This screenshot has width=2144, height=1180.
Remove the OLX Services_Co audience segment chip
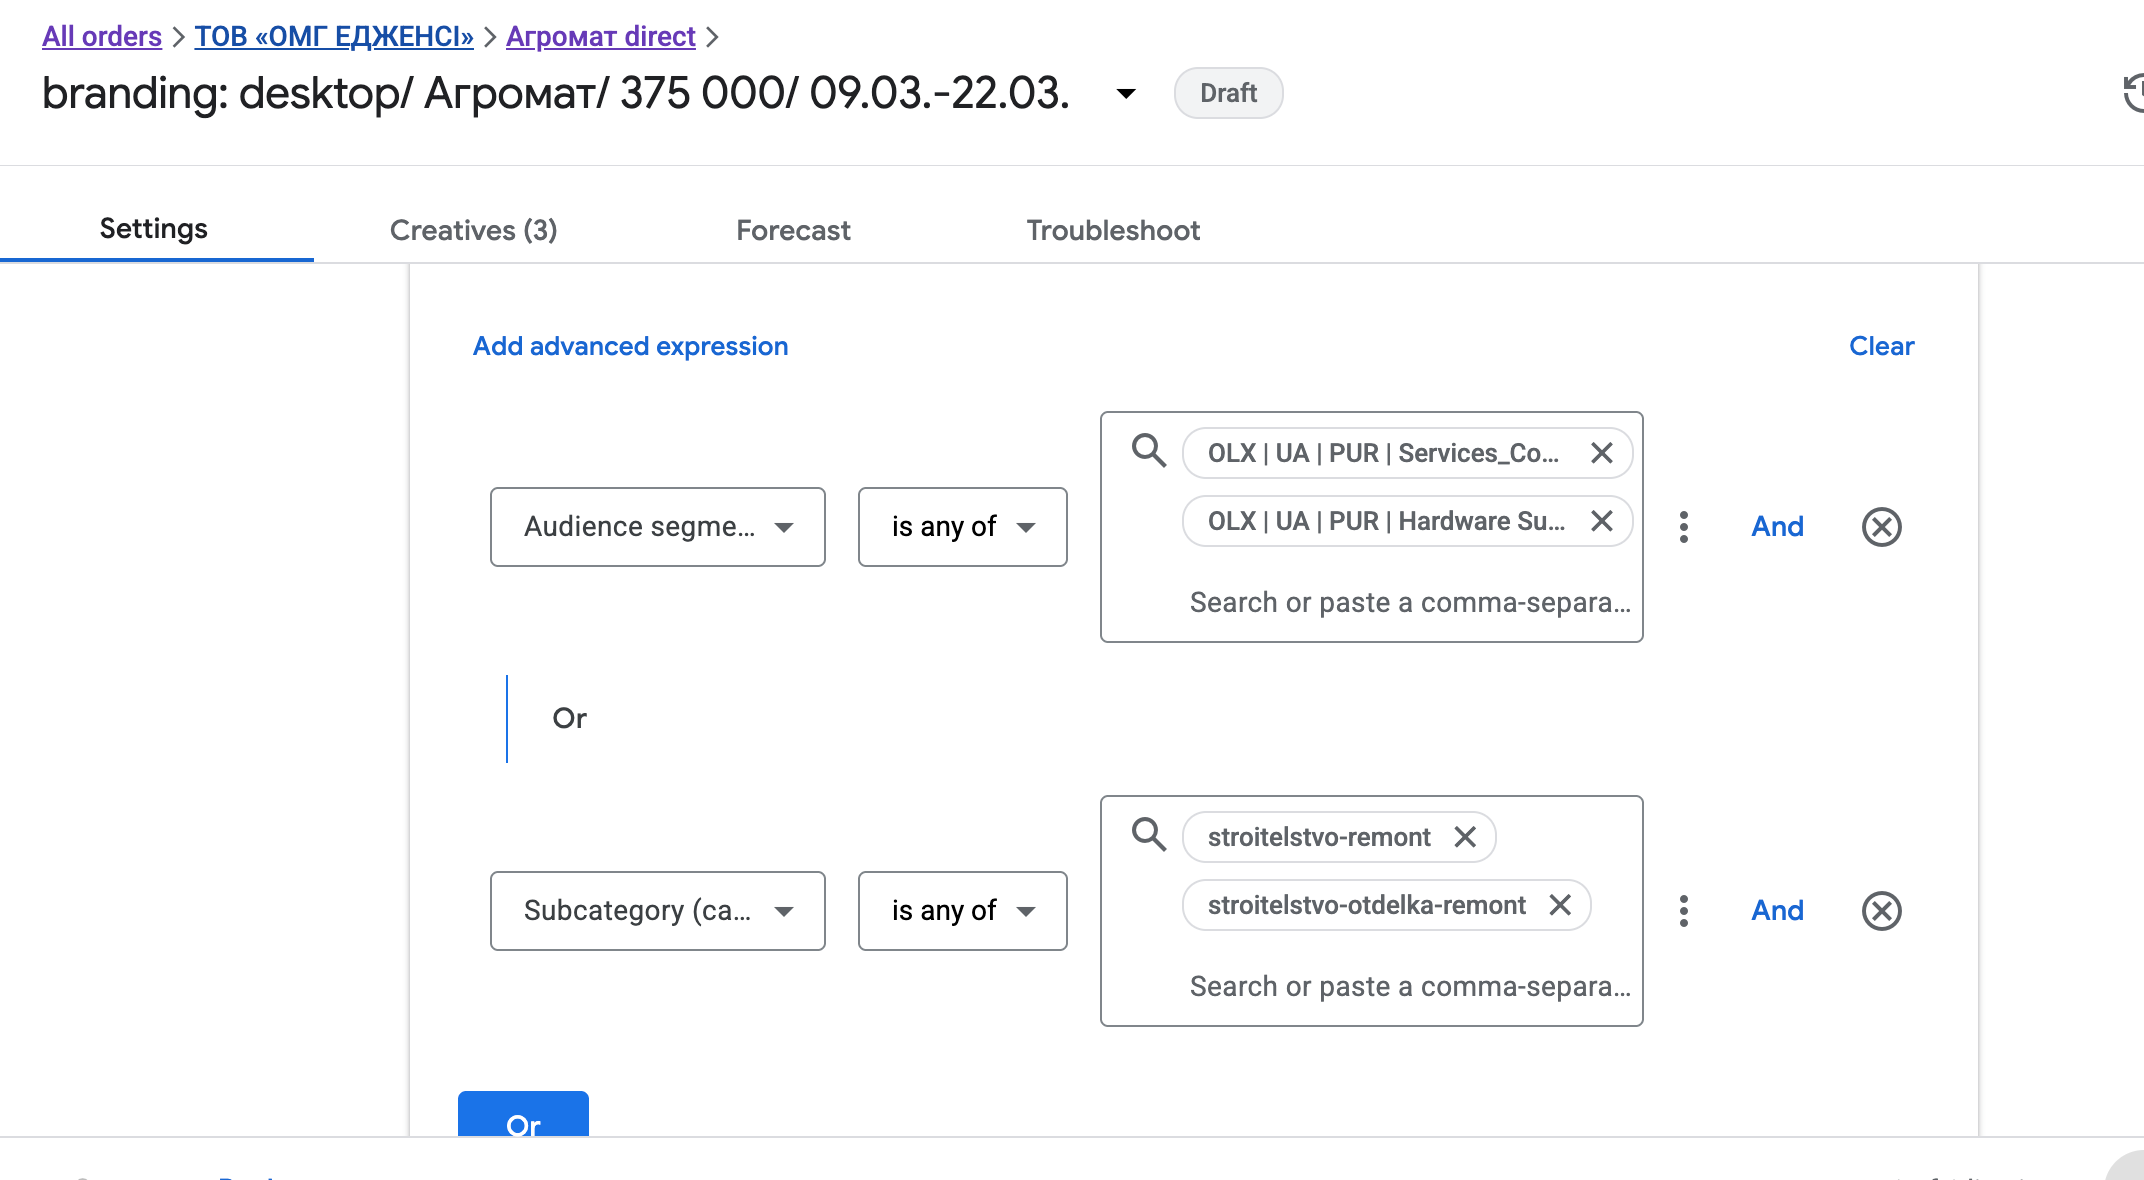1601,453
